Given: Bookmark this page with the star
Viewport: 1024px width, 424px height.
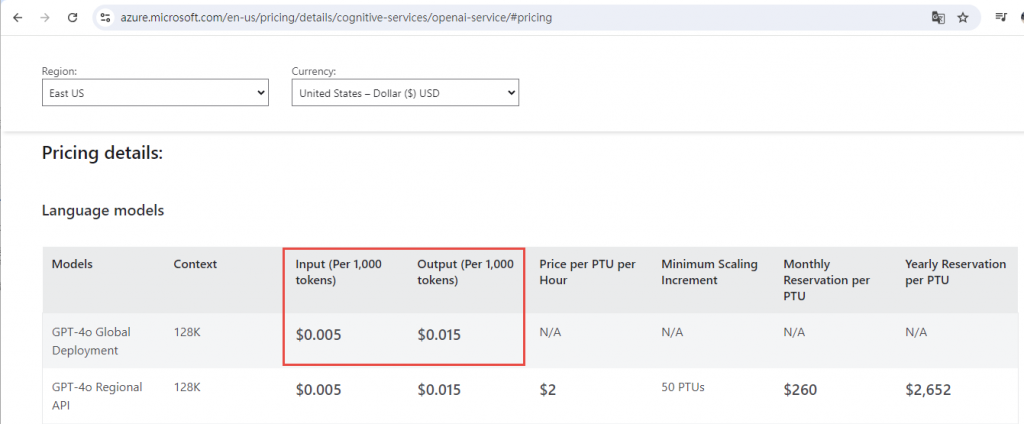Looking at the screenshot, I should tap(963, 17).
